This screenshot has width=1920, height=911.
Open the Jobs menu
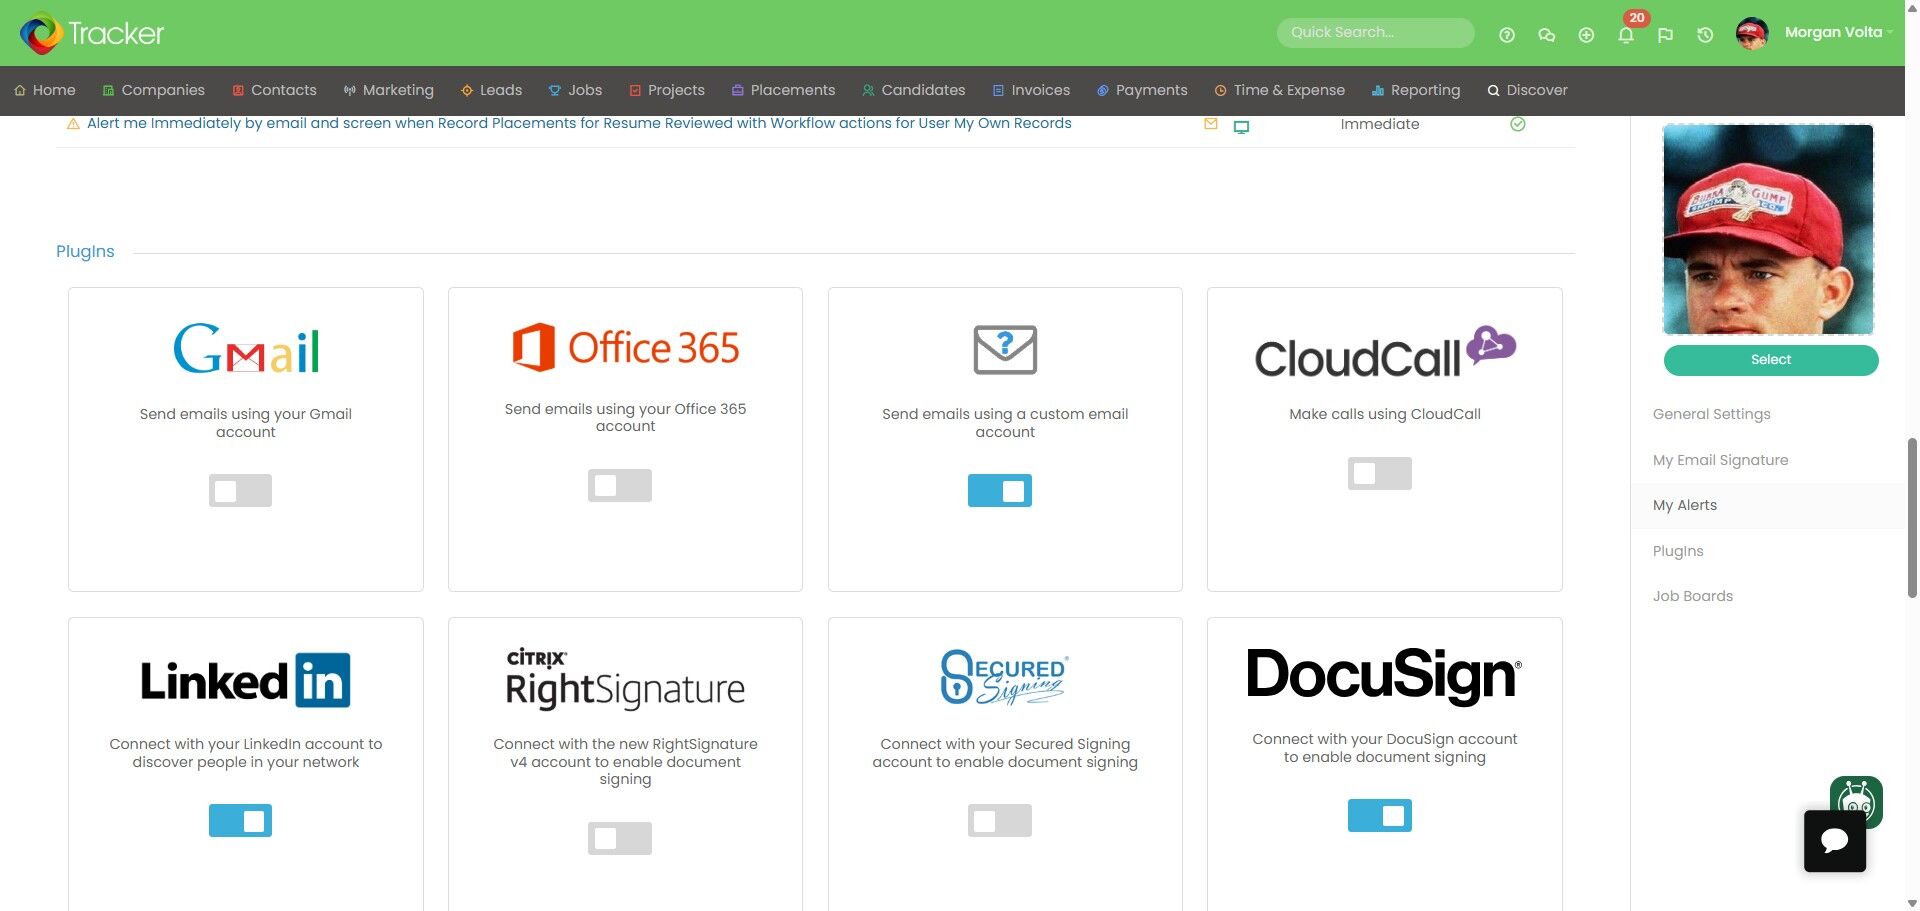coord(575,90)
